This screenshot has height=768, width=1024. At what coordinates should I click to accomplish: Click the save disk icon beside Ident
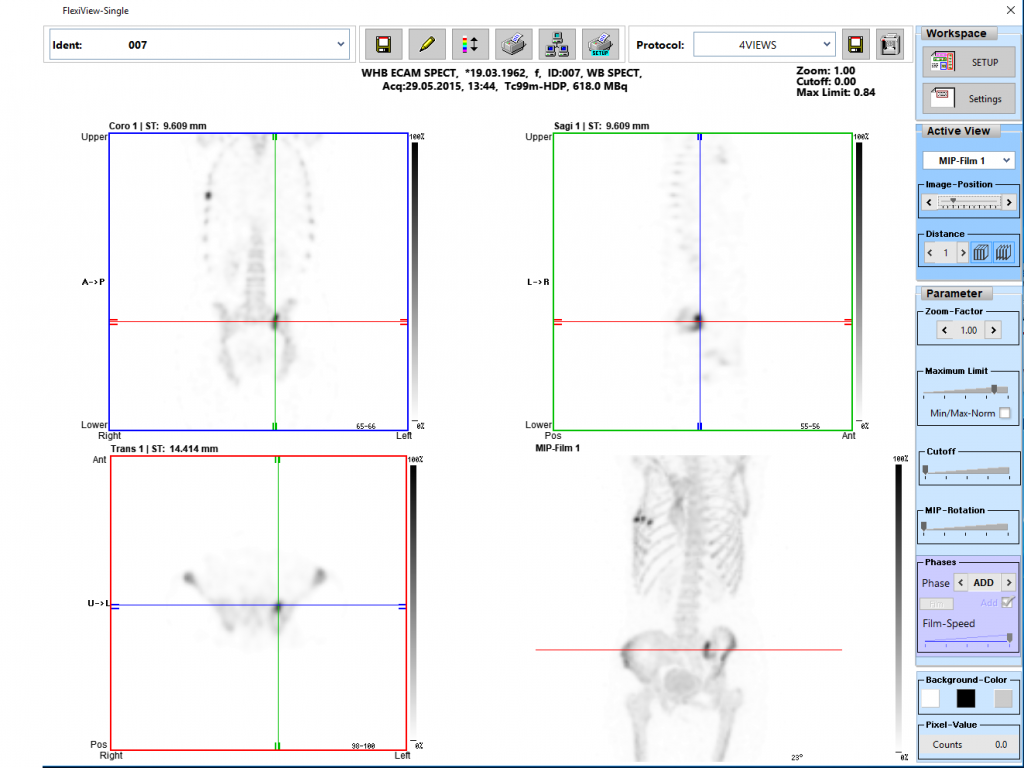click(x=383, y=44)
